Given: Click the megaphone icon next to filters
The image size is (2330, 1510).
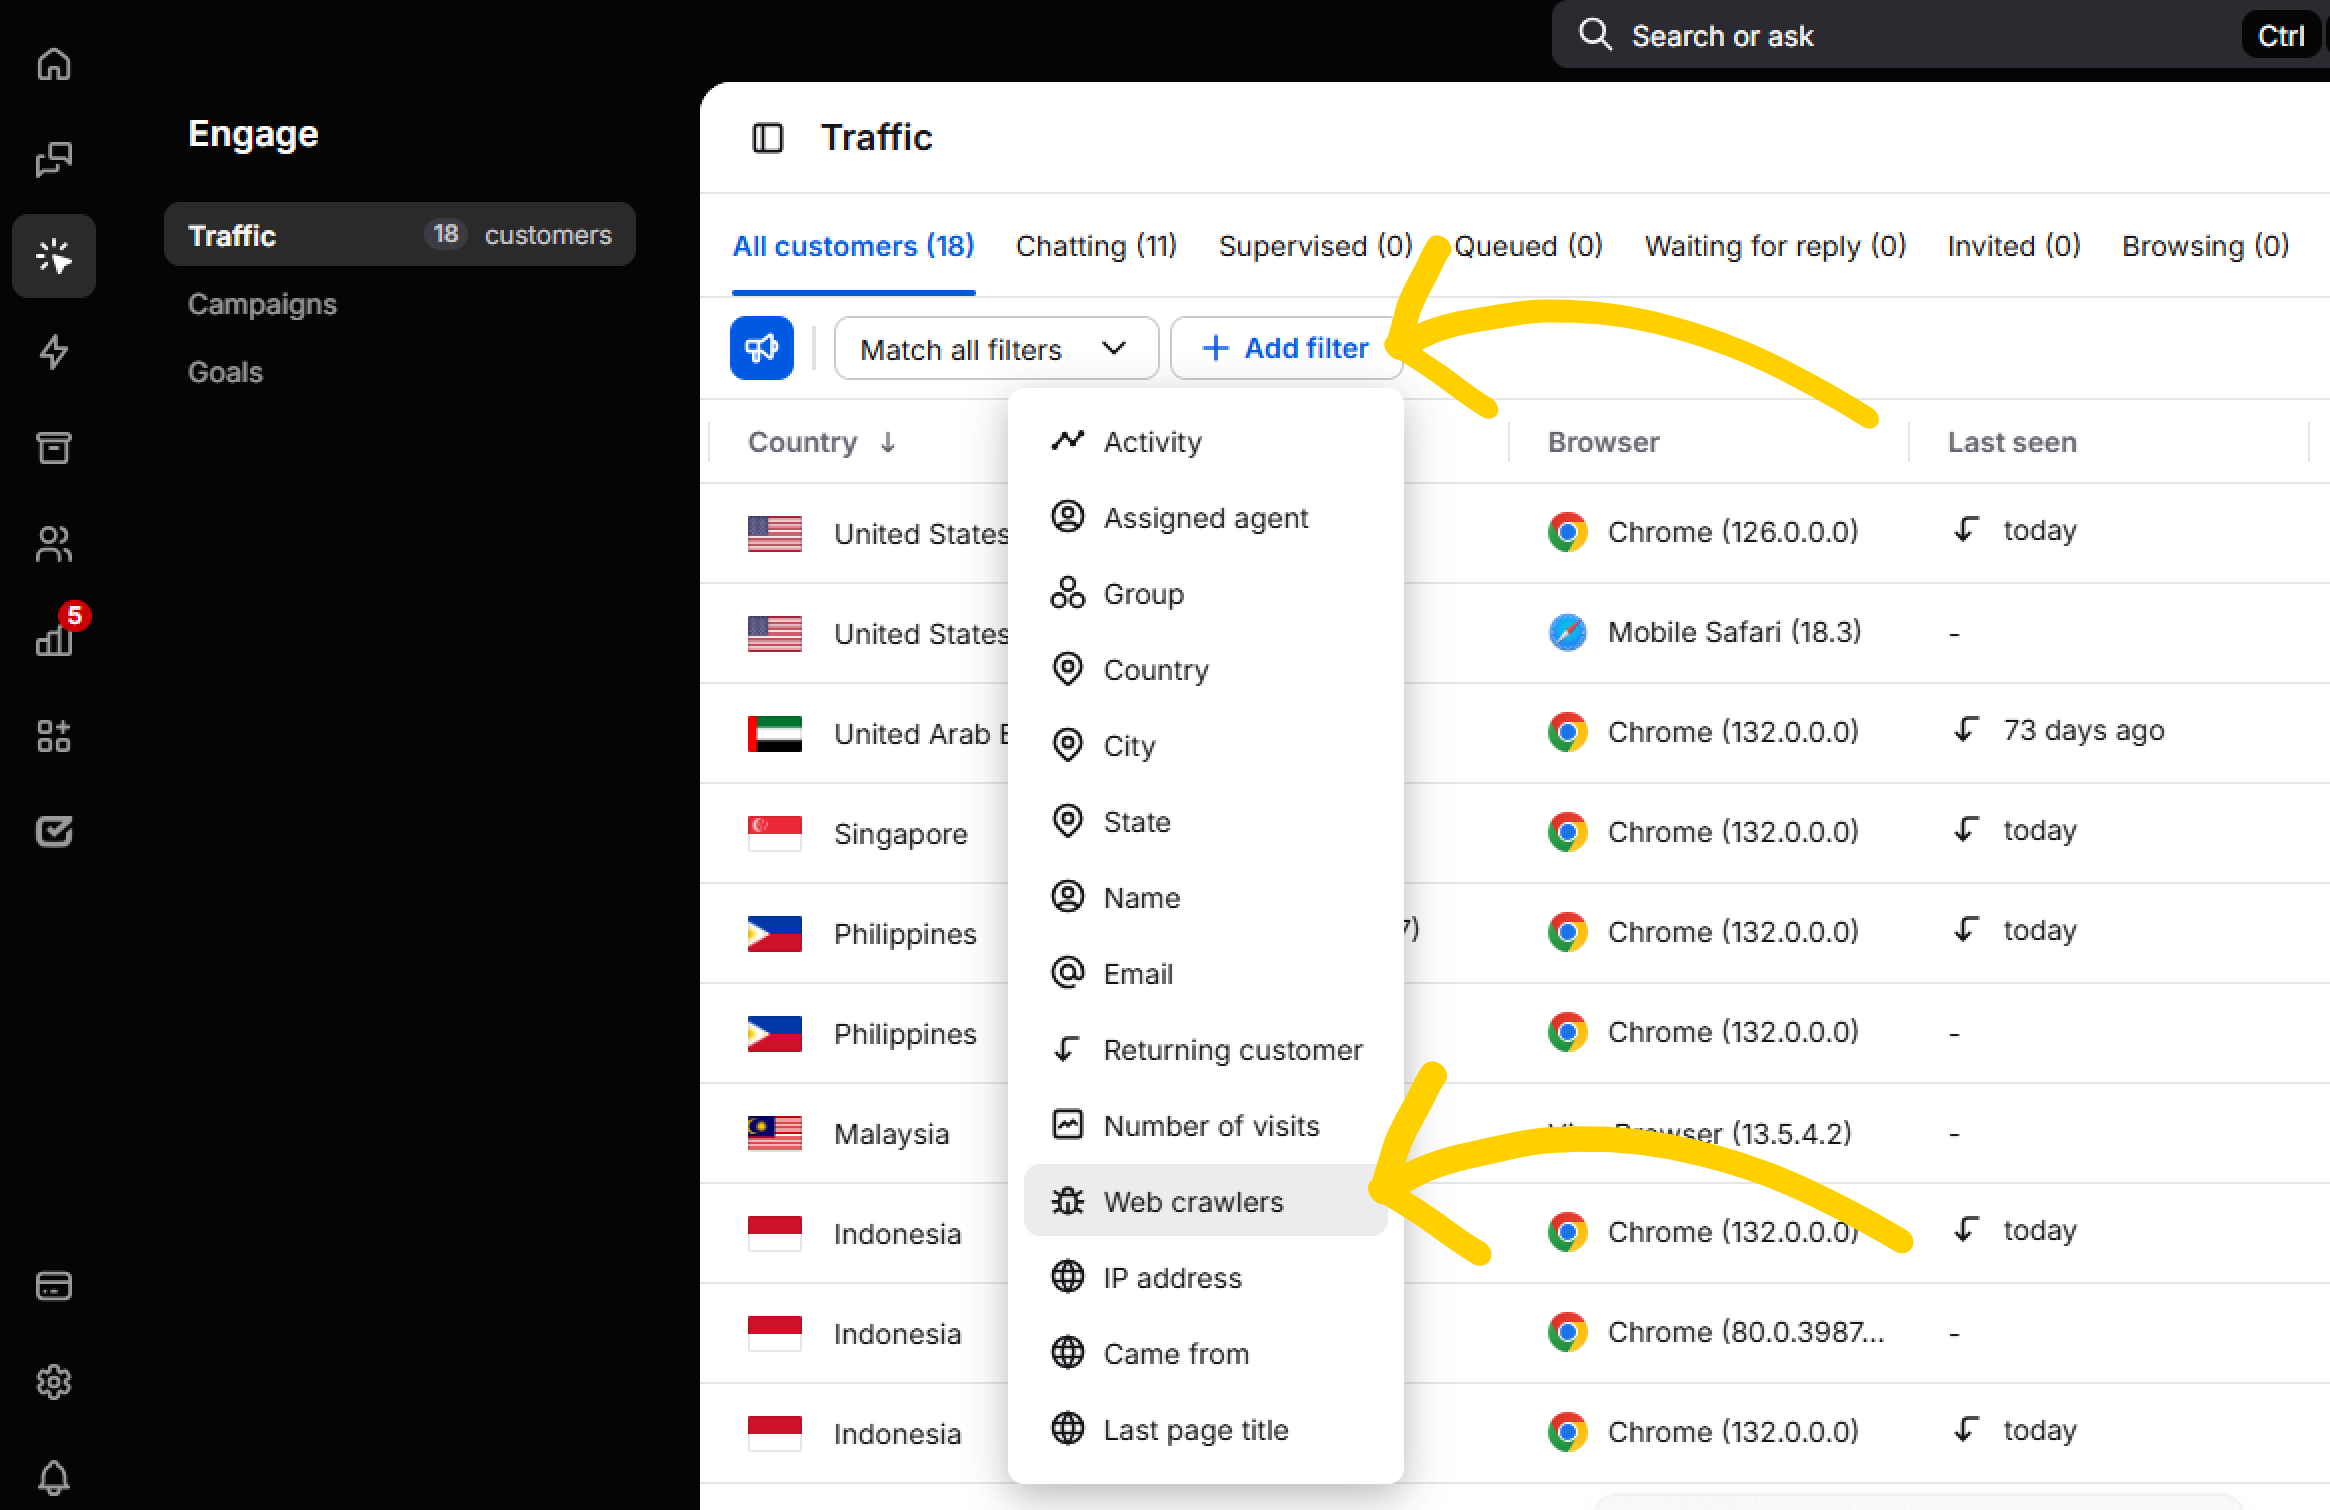Looking at the screenshot, I should click(761, 347).
